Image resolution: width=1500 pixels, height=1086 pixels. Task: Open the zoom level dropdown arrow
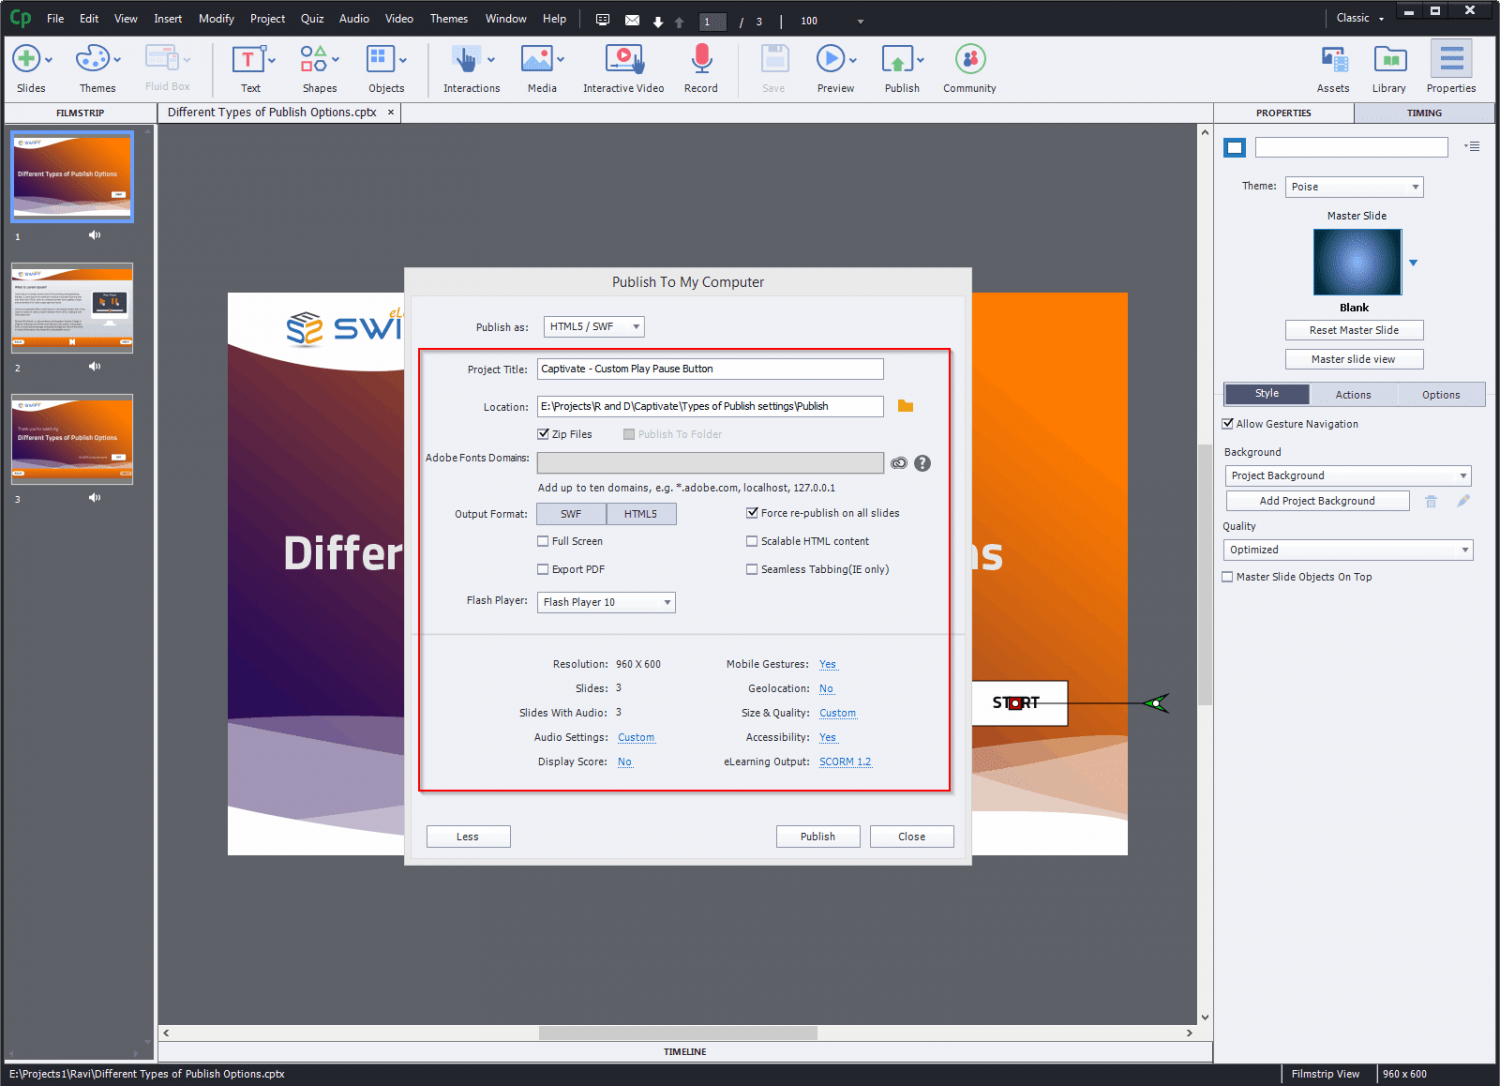tap(860, 21)
